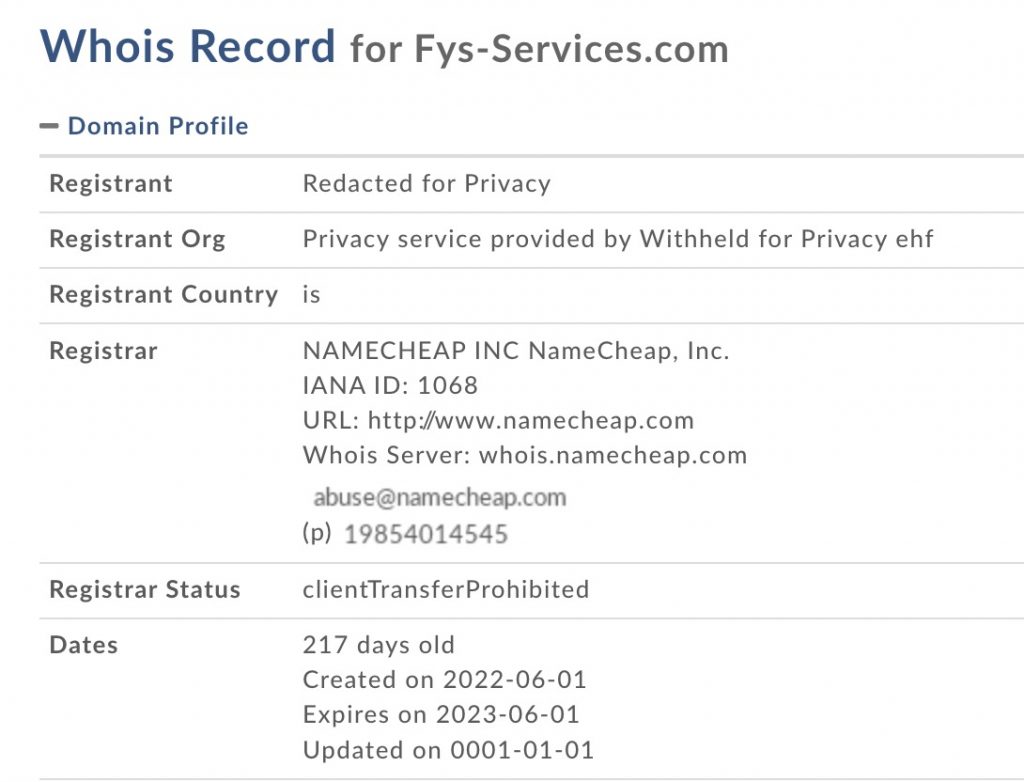Click the Expires on 2023-06-01 date
Viewport: 1024px width, 782px height.
pyautogui.click(x=440, y=715)
